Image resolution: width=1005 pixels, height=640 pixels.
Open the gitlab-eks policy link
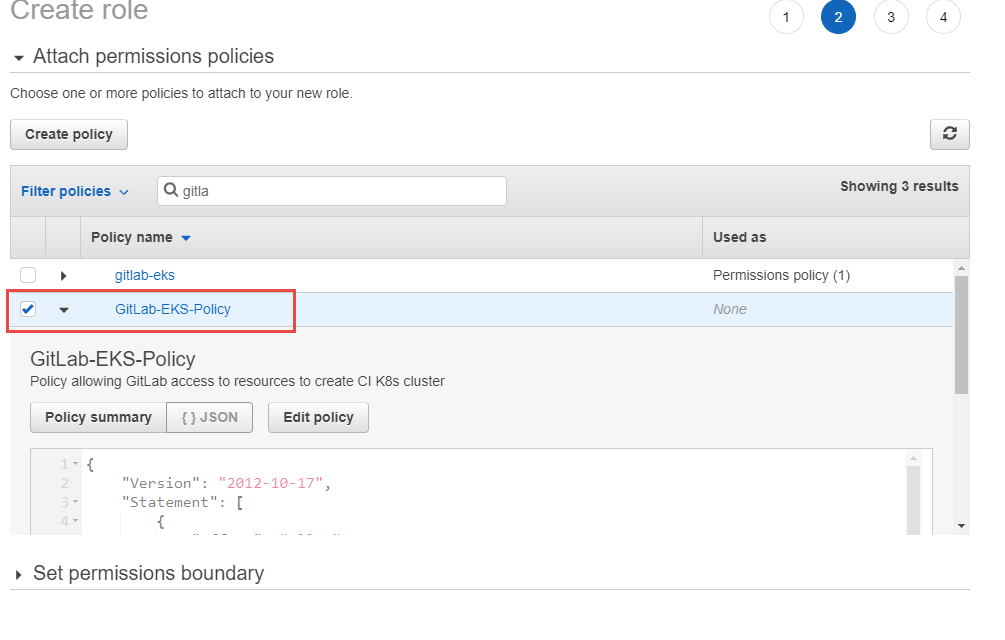click(145, 275)
